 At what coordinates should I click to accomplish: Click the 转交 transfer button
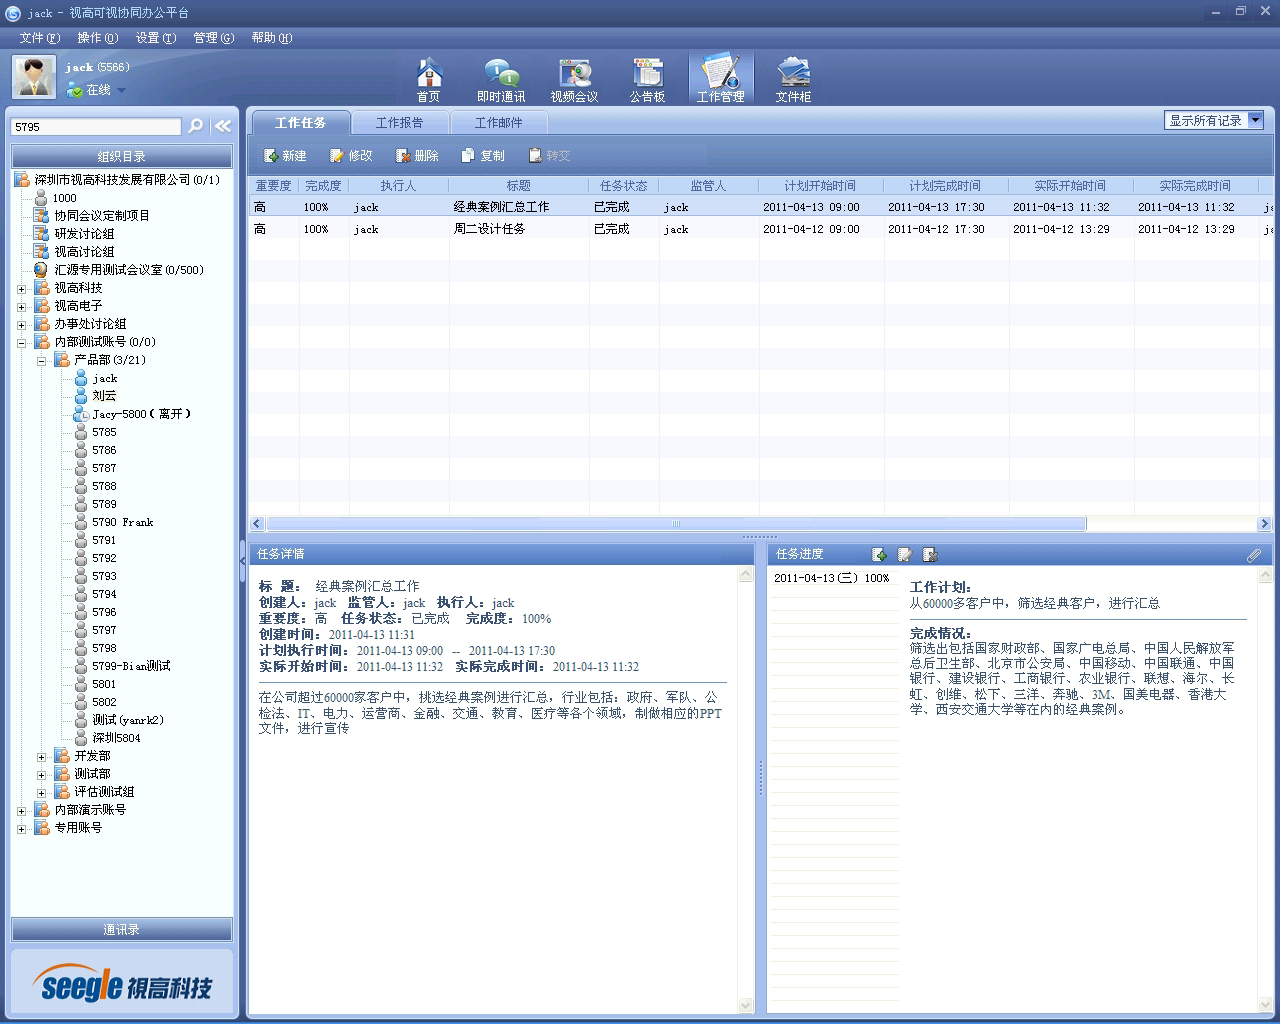549,156
